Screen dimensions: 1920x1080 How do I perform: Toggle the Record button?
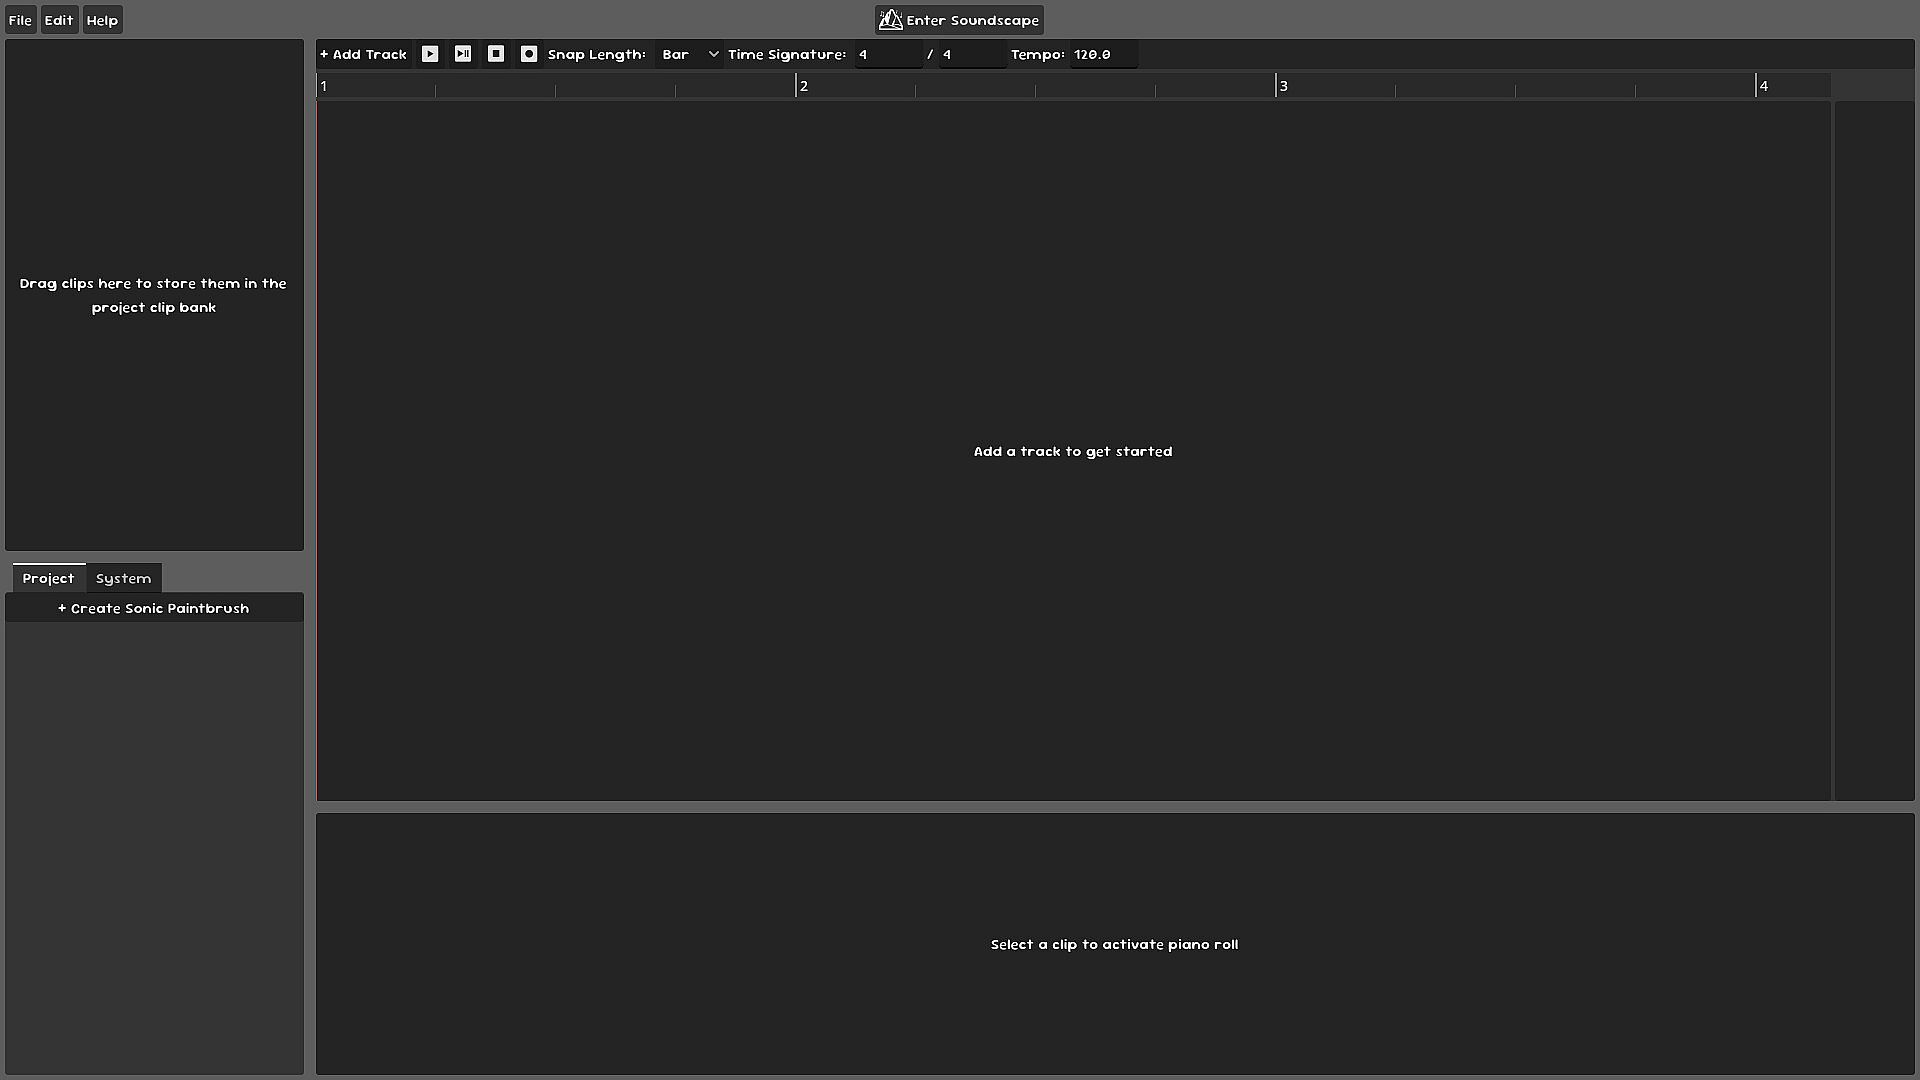[x=529, y=54]
